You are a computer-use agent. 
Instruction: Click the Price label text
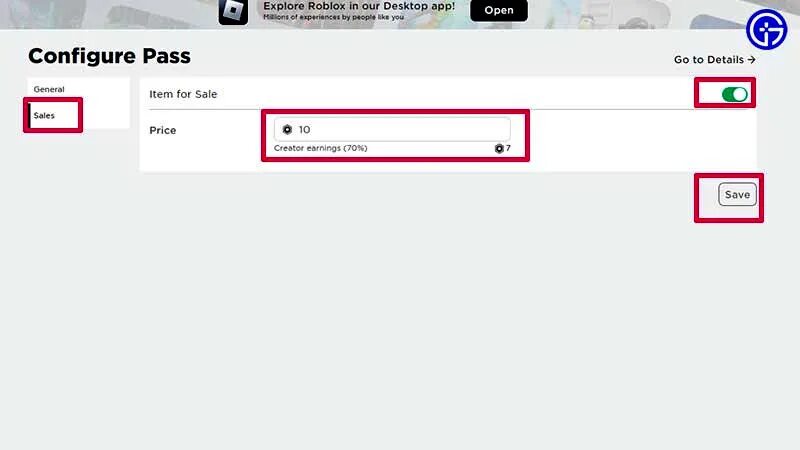coord(163,131)
